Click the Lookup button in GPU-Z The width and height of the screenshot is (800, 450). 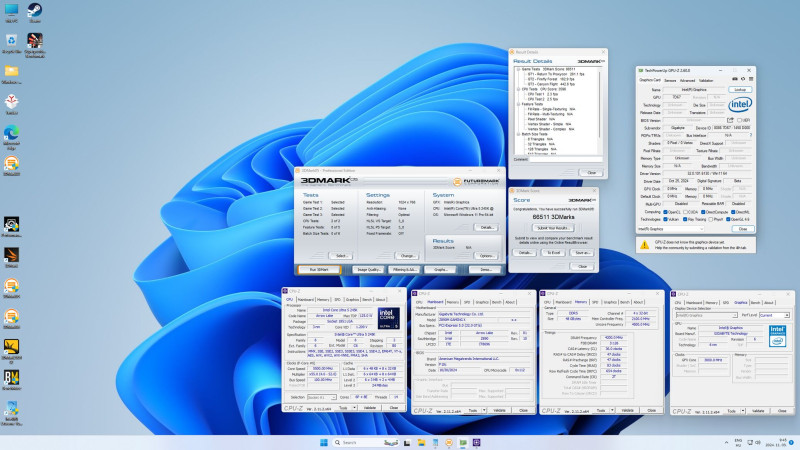pyautogui.click(x=740, y=89)
